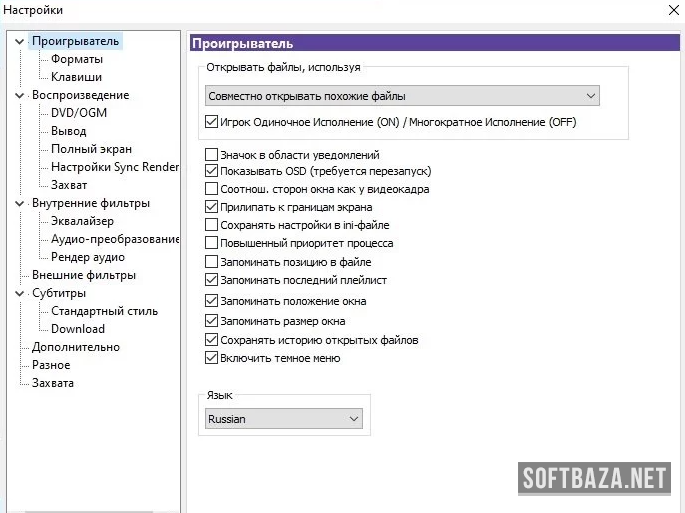Check Запоминать позицию в файле
The height and width of the screenshot is (513, 685).
point(211,261)
